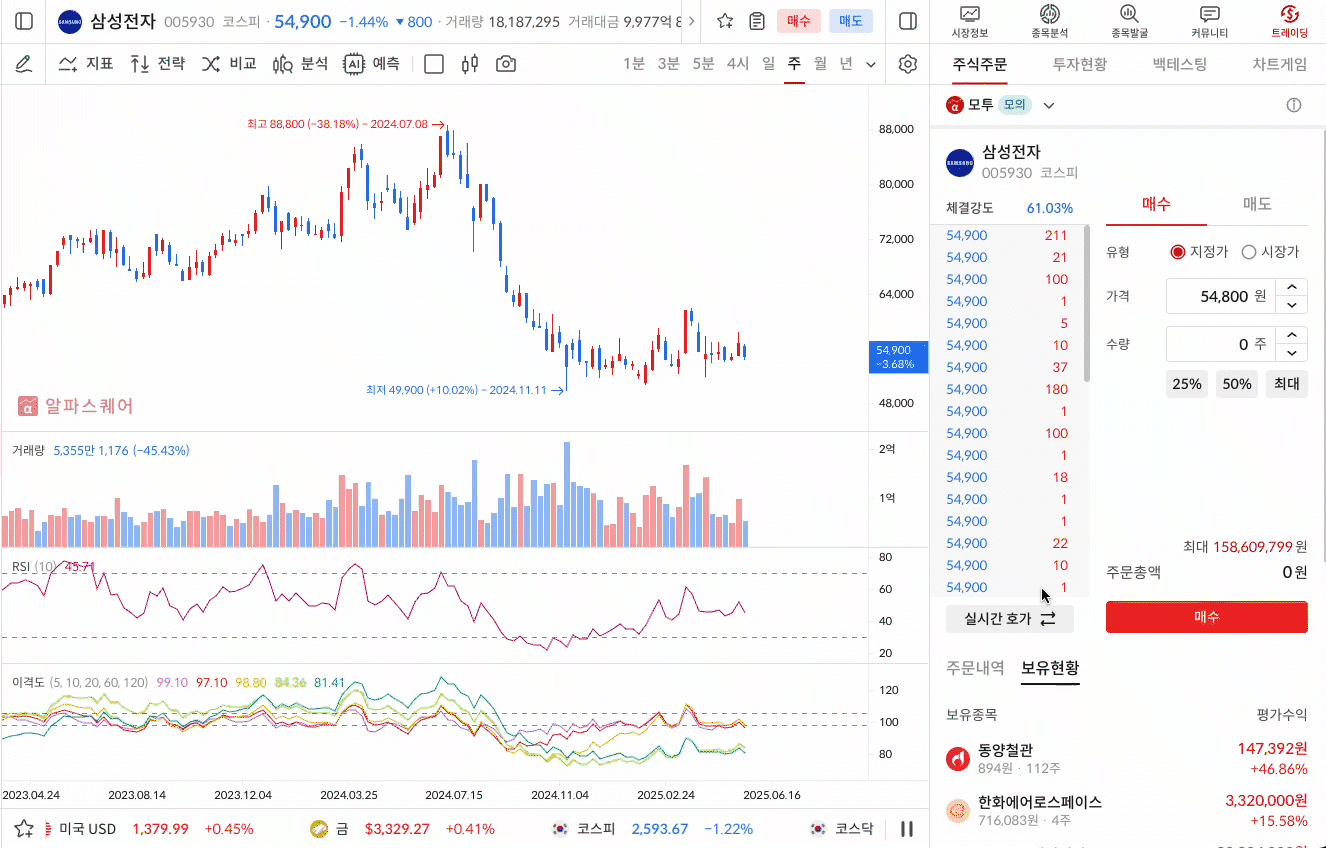The height and width of the screenshot is (848, 1326).
Task: Select the 년 yearly chart interval
Action: pos(846,64)
